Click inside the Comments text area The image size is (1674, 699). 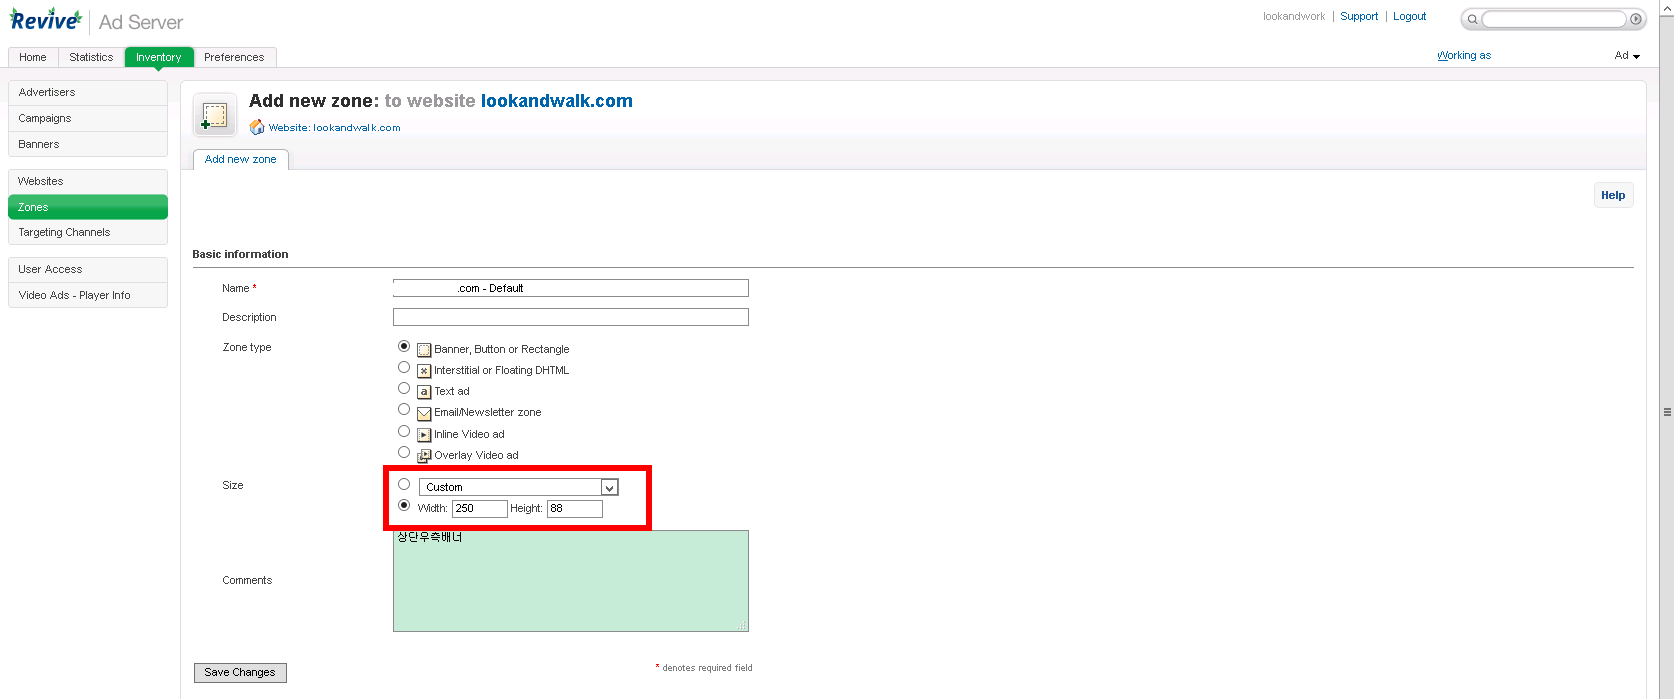coord(571,581)
